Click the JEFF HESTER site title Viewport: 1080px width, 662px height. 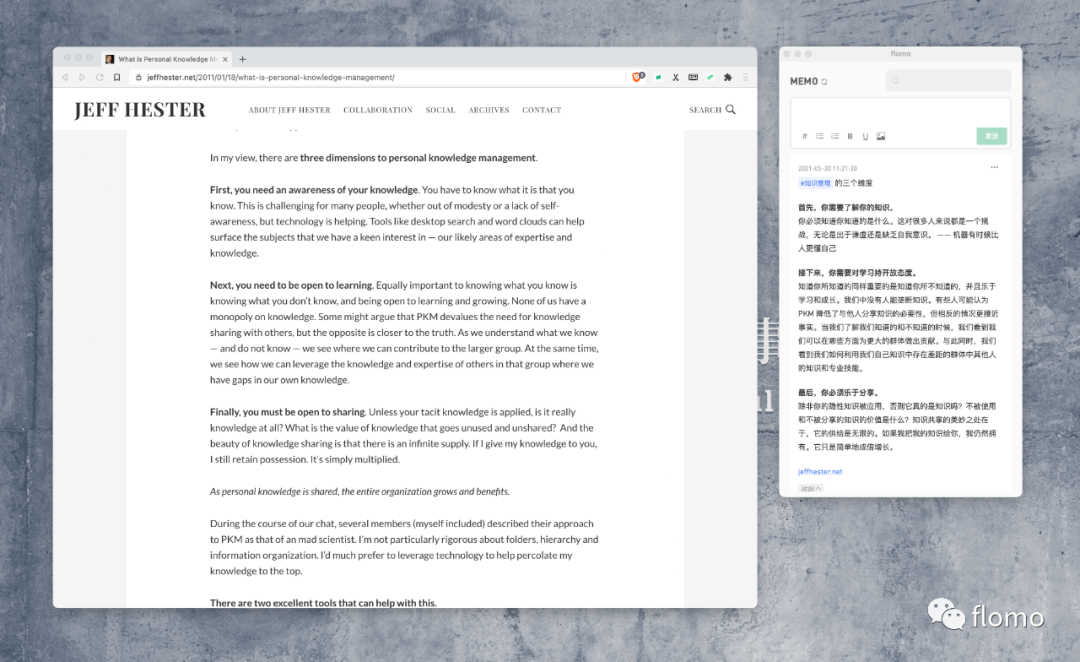(140, 110)
